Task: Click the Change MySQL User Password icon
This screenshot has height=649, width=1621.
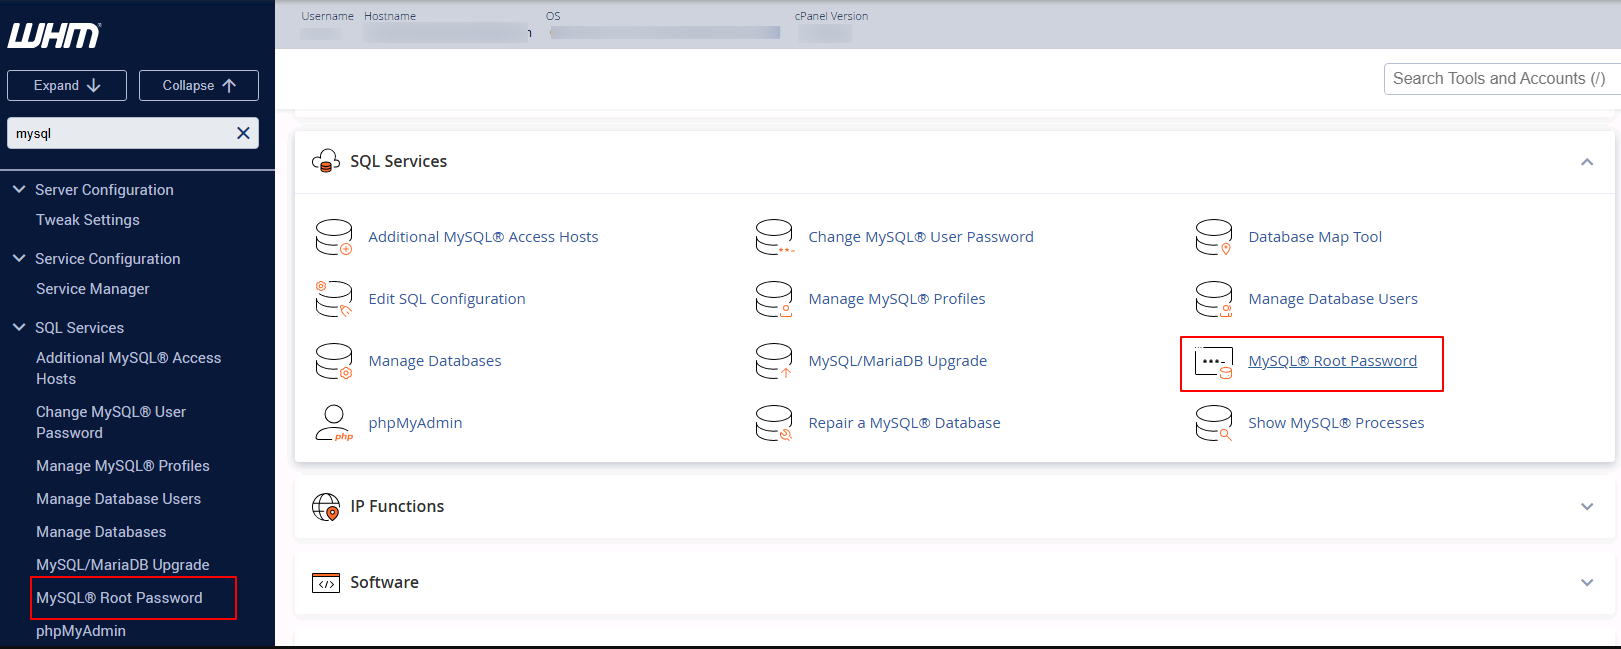Action: click(774, 237)
